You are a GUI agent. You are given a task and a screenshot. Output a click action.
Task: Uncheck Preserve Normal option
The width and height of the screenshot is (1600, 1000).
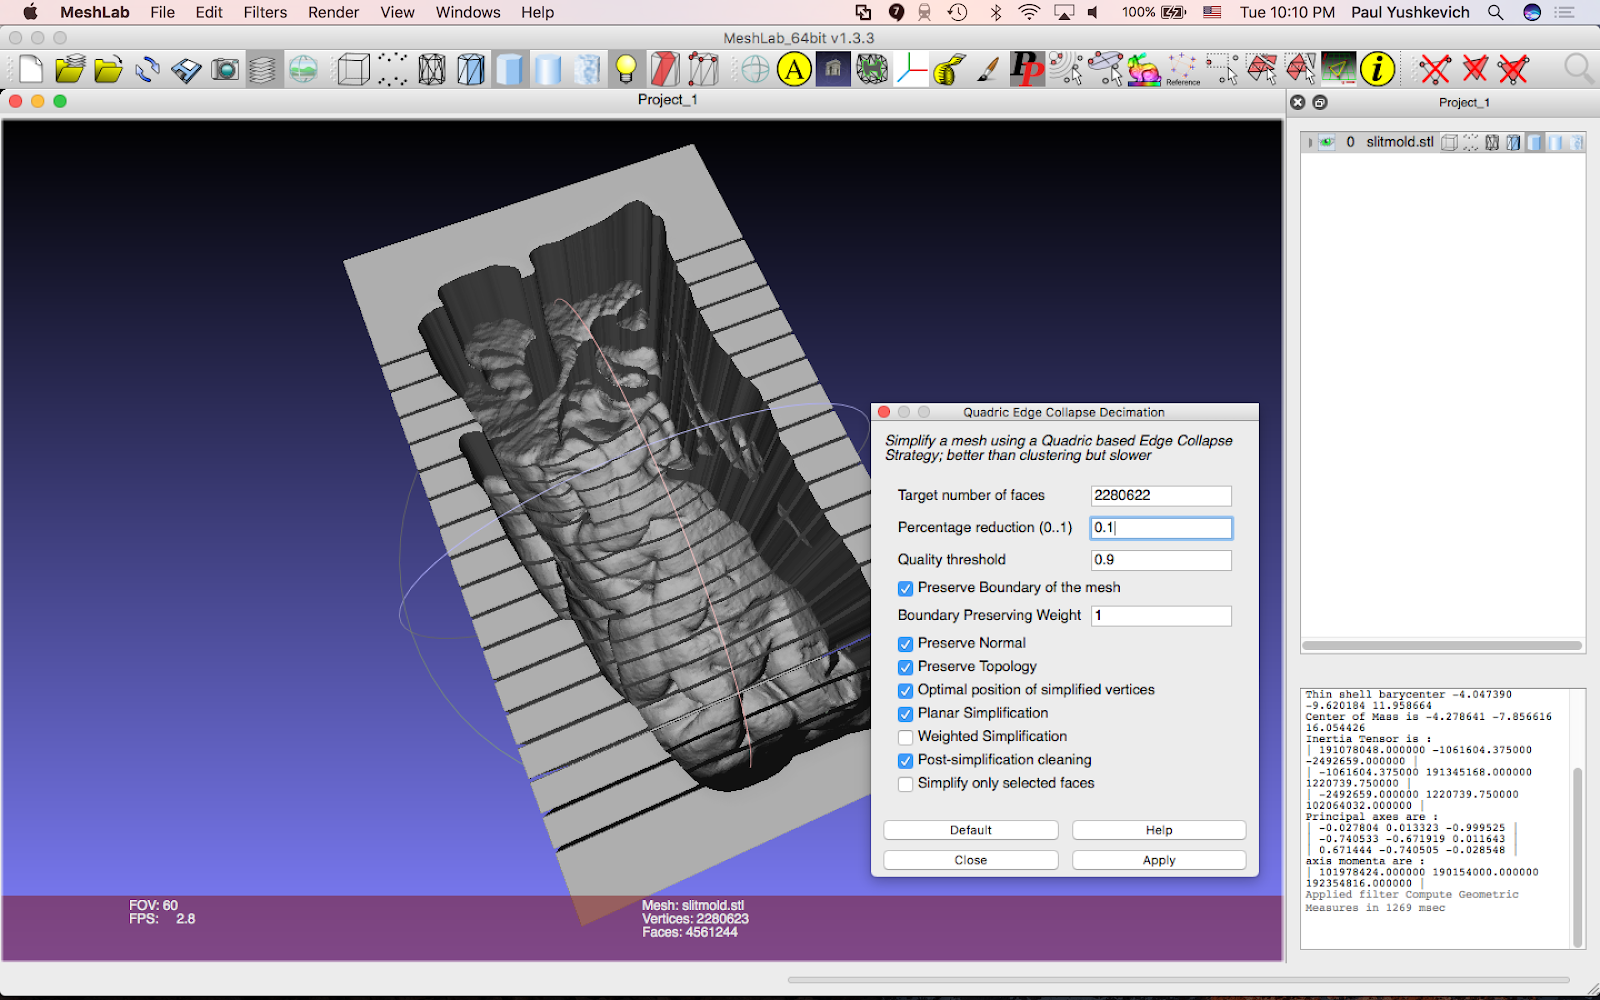905,644
